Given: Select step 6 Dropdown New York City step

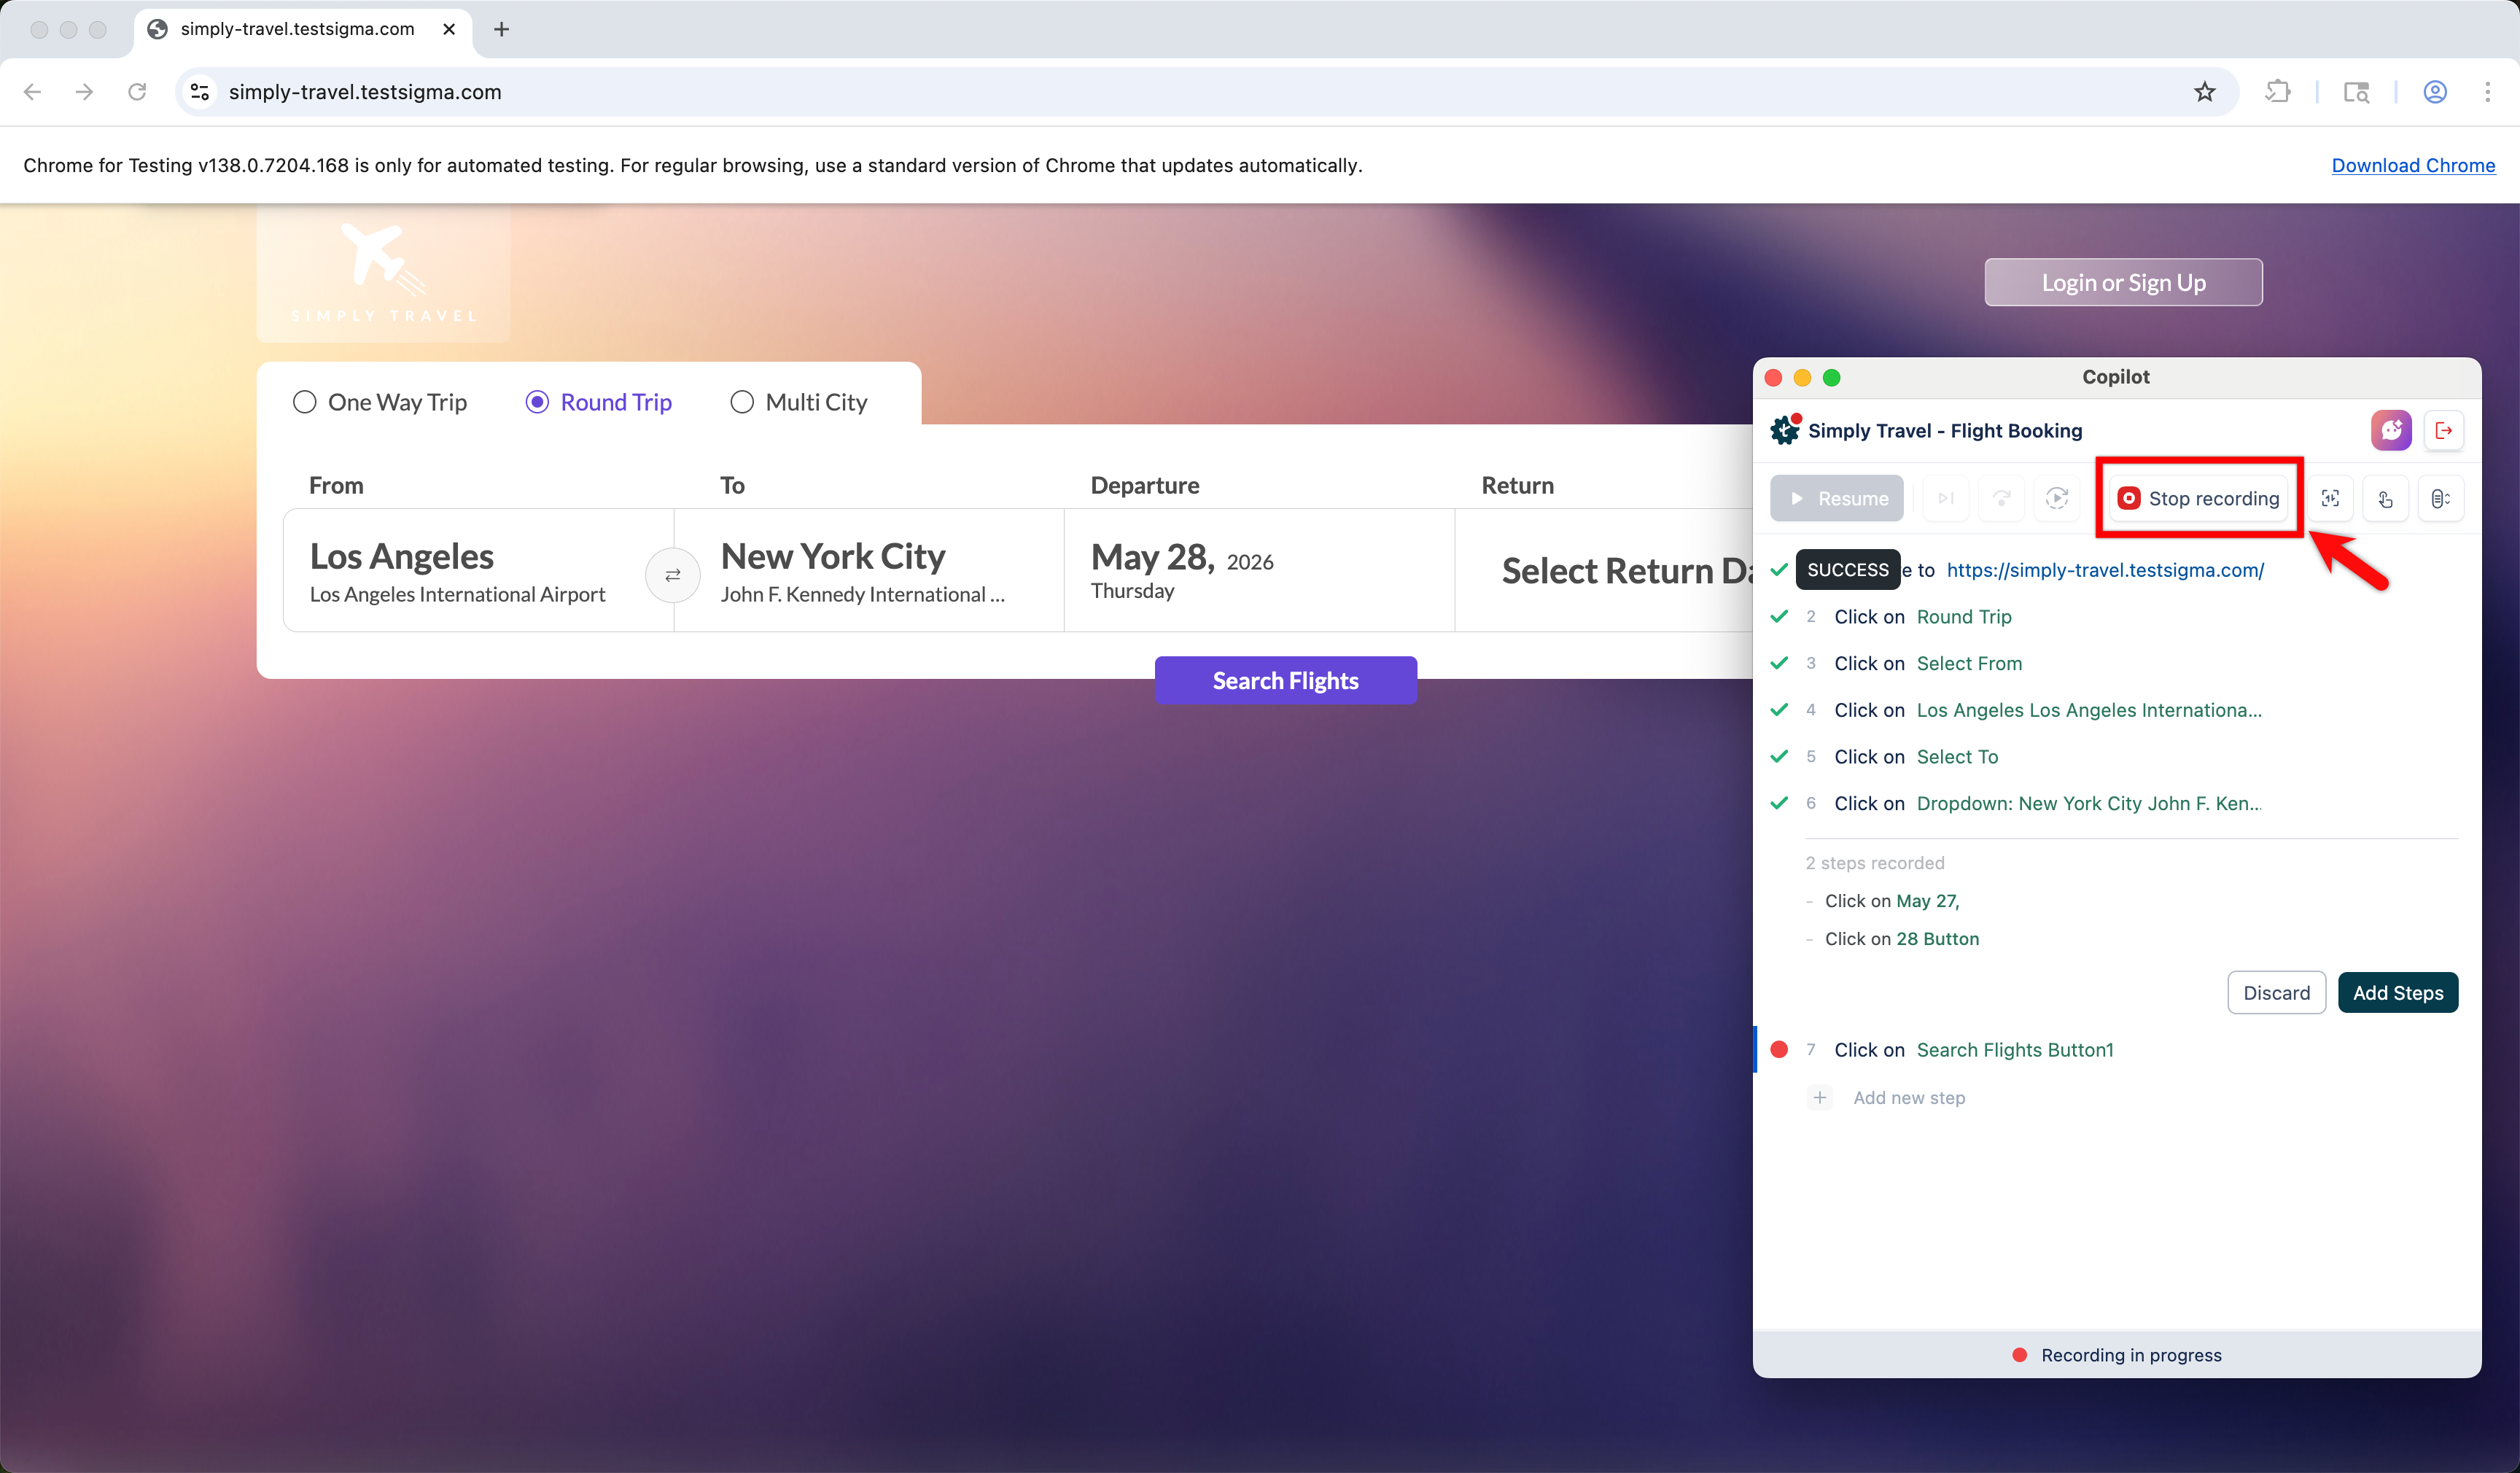Looking at the screenshot, I should point(2118,804).
